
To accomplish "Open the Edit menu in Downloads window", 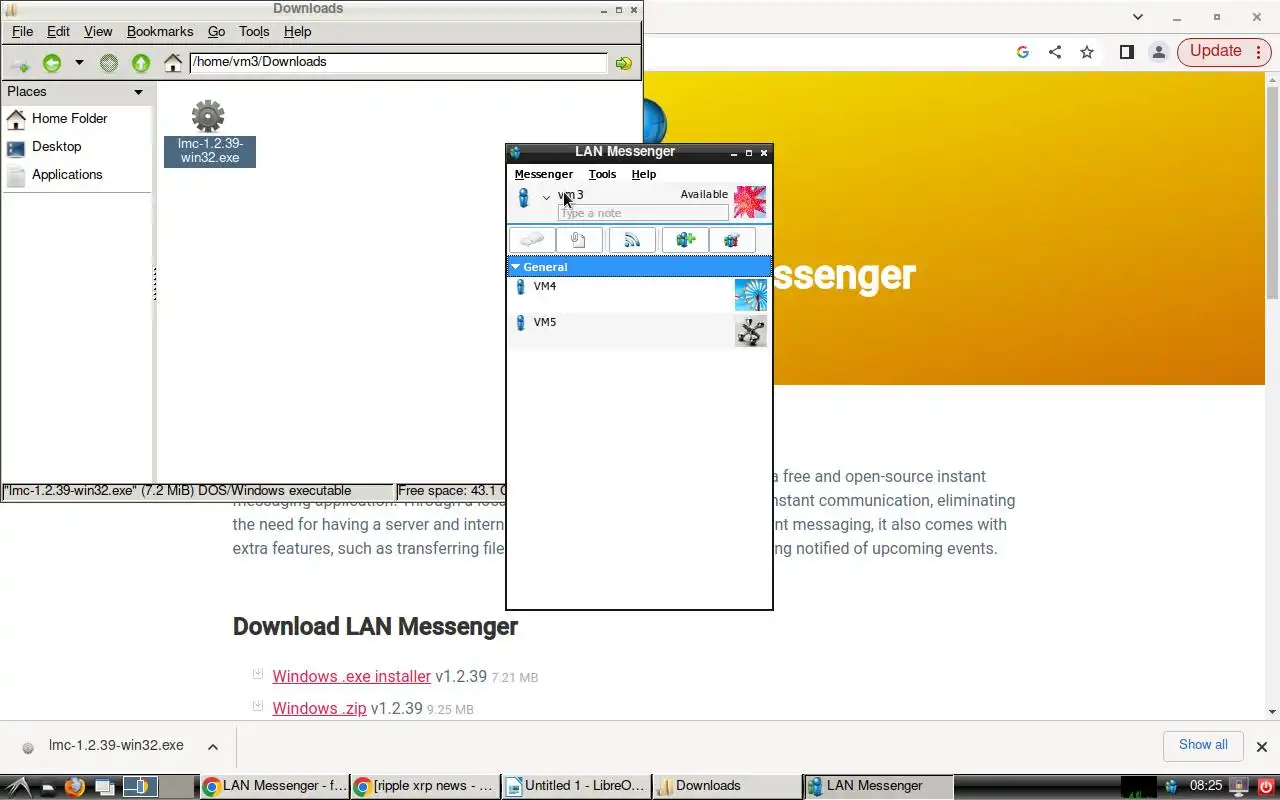I will 58,32.
